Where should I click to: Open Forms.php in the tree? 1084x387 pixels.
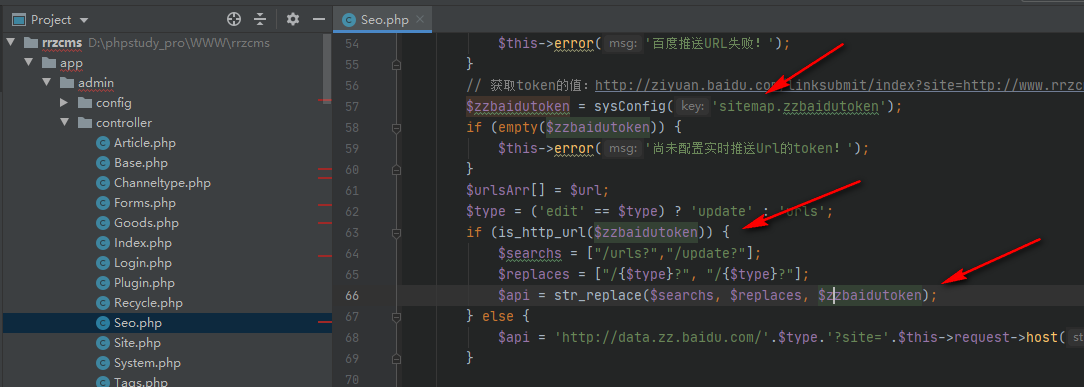144,203
